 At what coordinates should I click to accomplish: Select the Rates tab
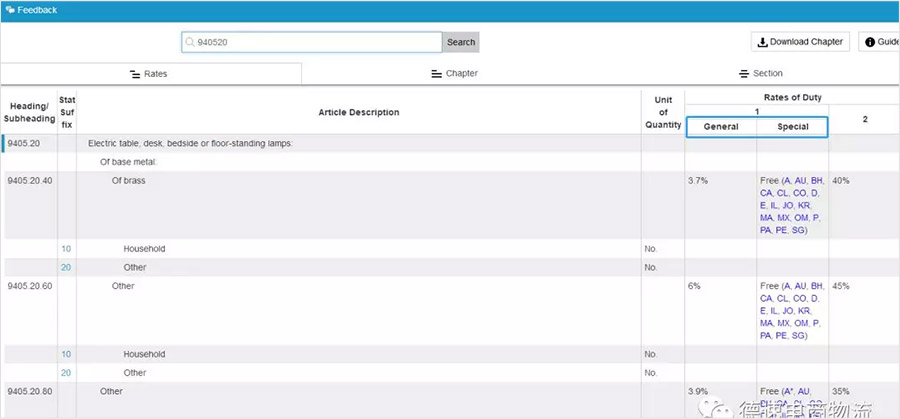tap(151, 74)
